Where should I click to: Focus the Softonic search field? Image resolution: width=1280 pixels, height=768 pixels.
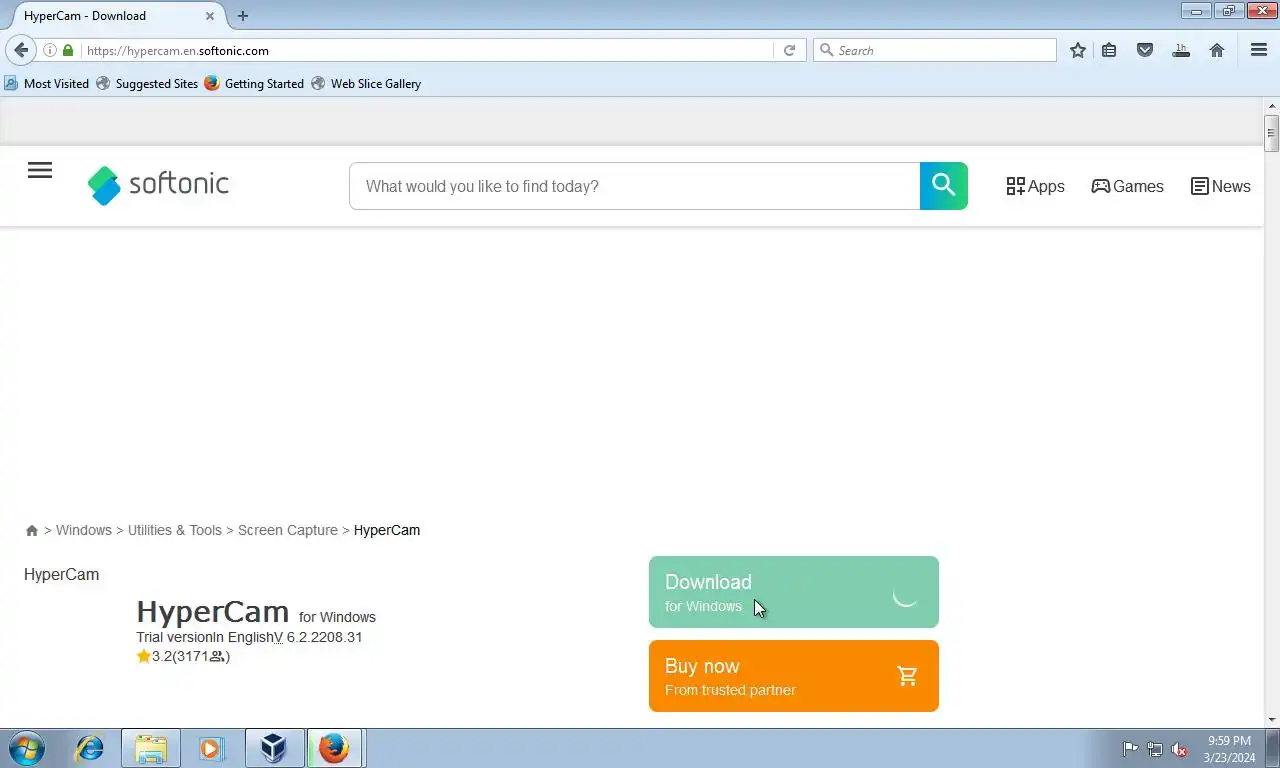[x=634, y=186]
